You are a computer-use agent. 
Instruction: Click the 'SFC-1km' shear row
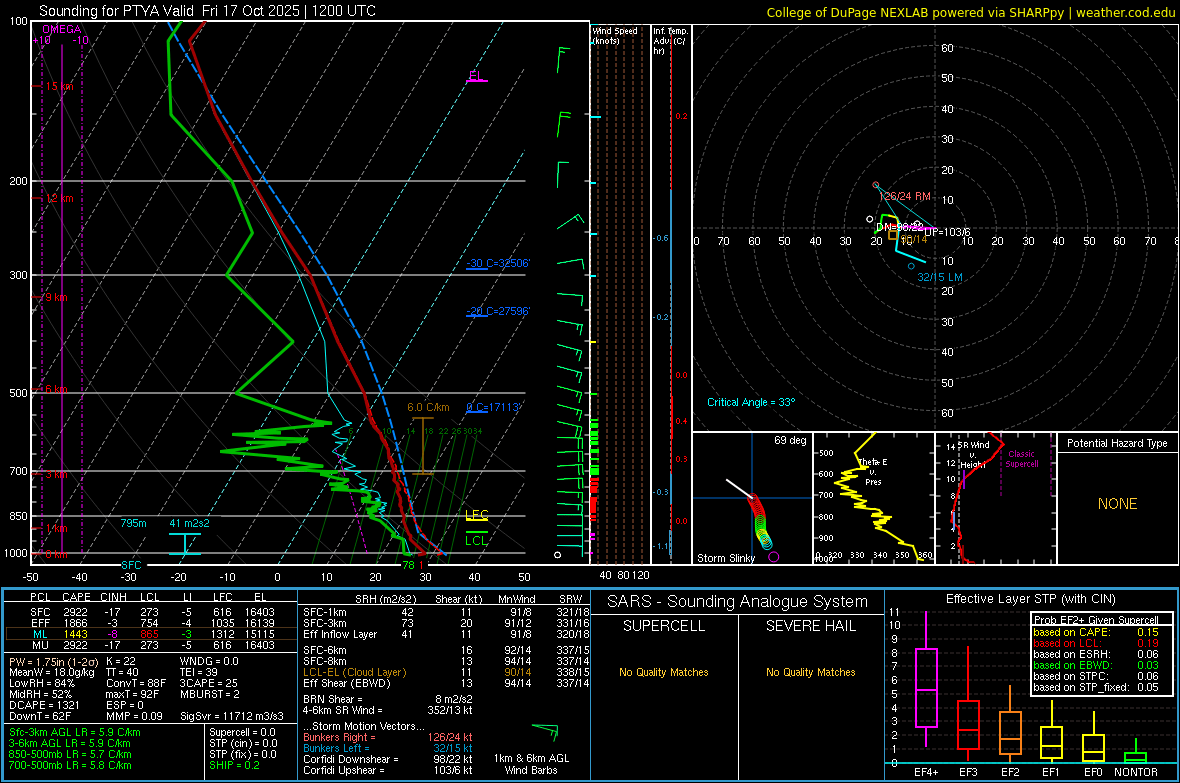pyautogui.click(x=444, y=612)
